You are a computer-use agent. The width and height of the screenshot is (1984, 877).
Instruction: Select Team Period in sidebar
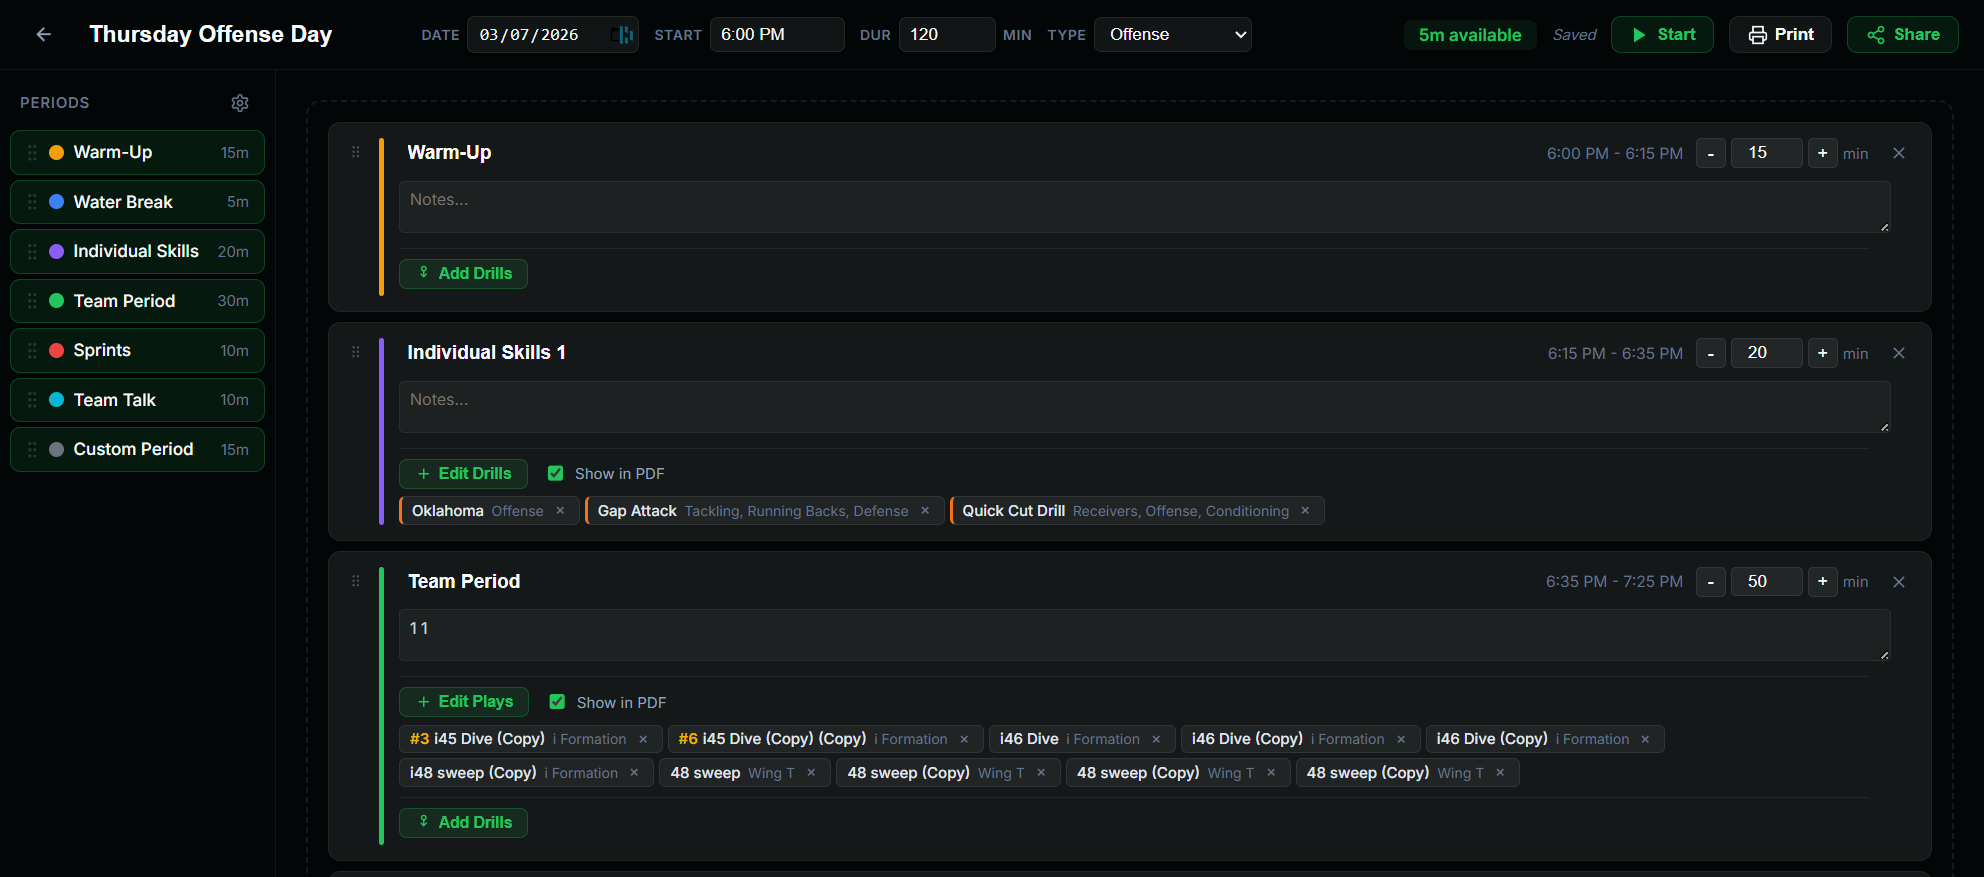pos(137,301)
